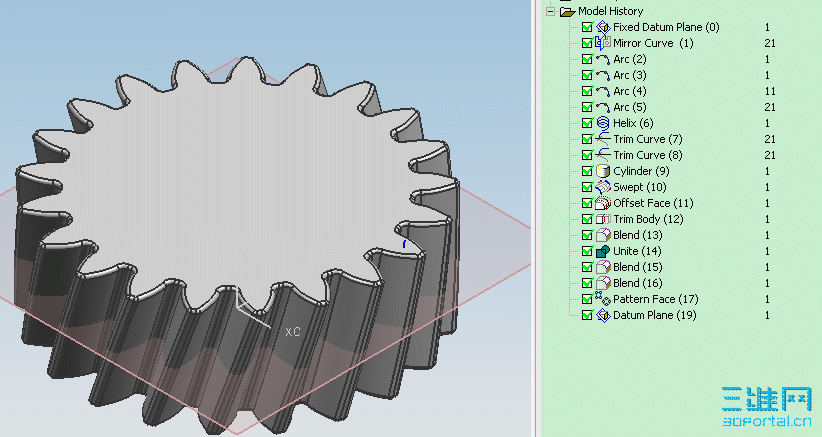
Task: Toggle the Mirror Curve (1) checkbox
Action: point(587,43)
